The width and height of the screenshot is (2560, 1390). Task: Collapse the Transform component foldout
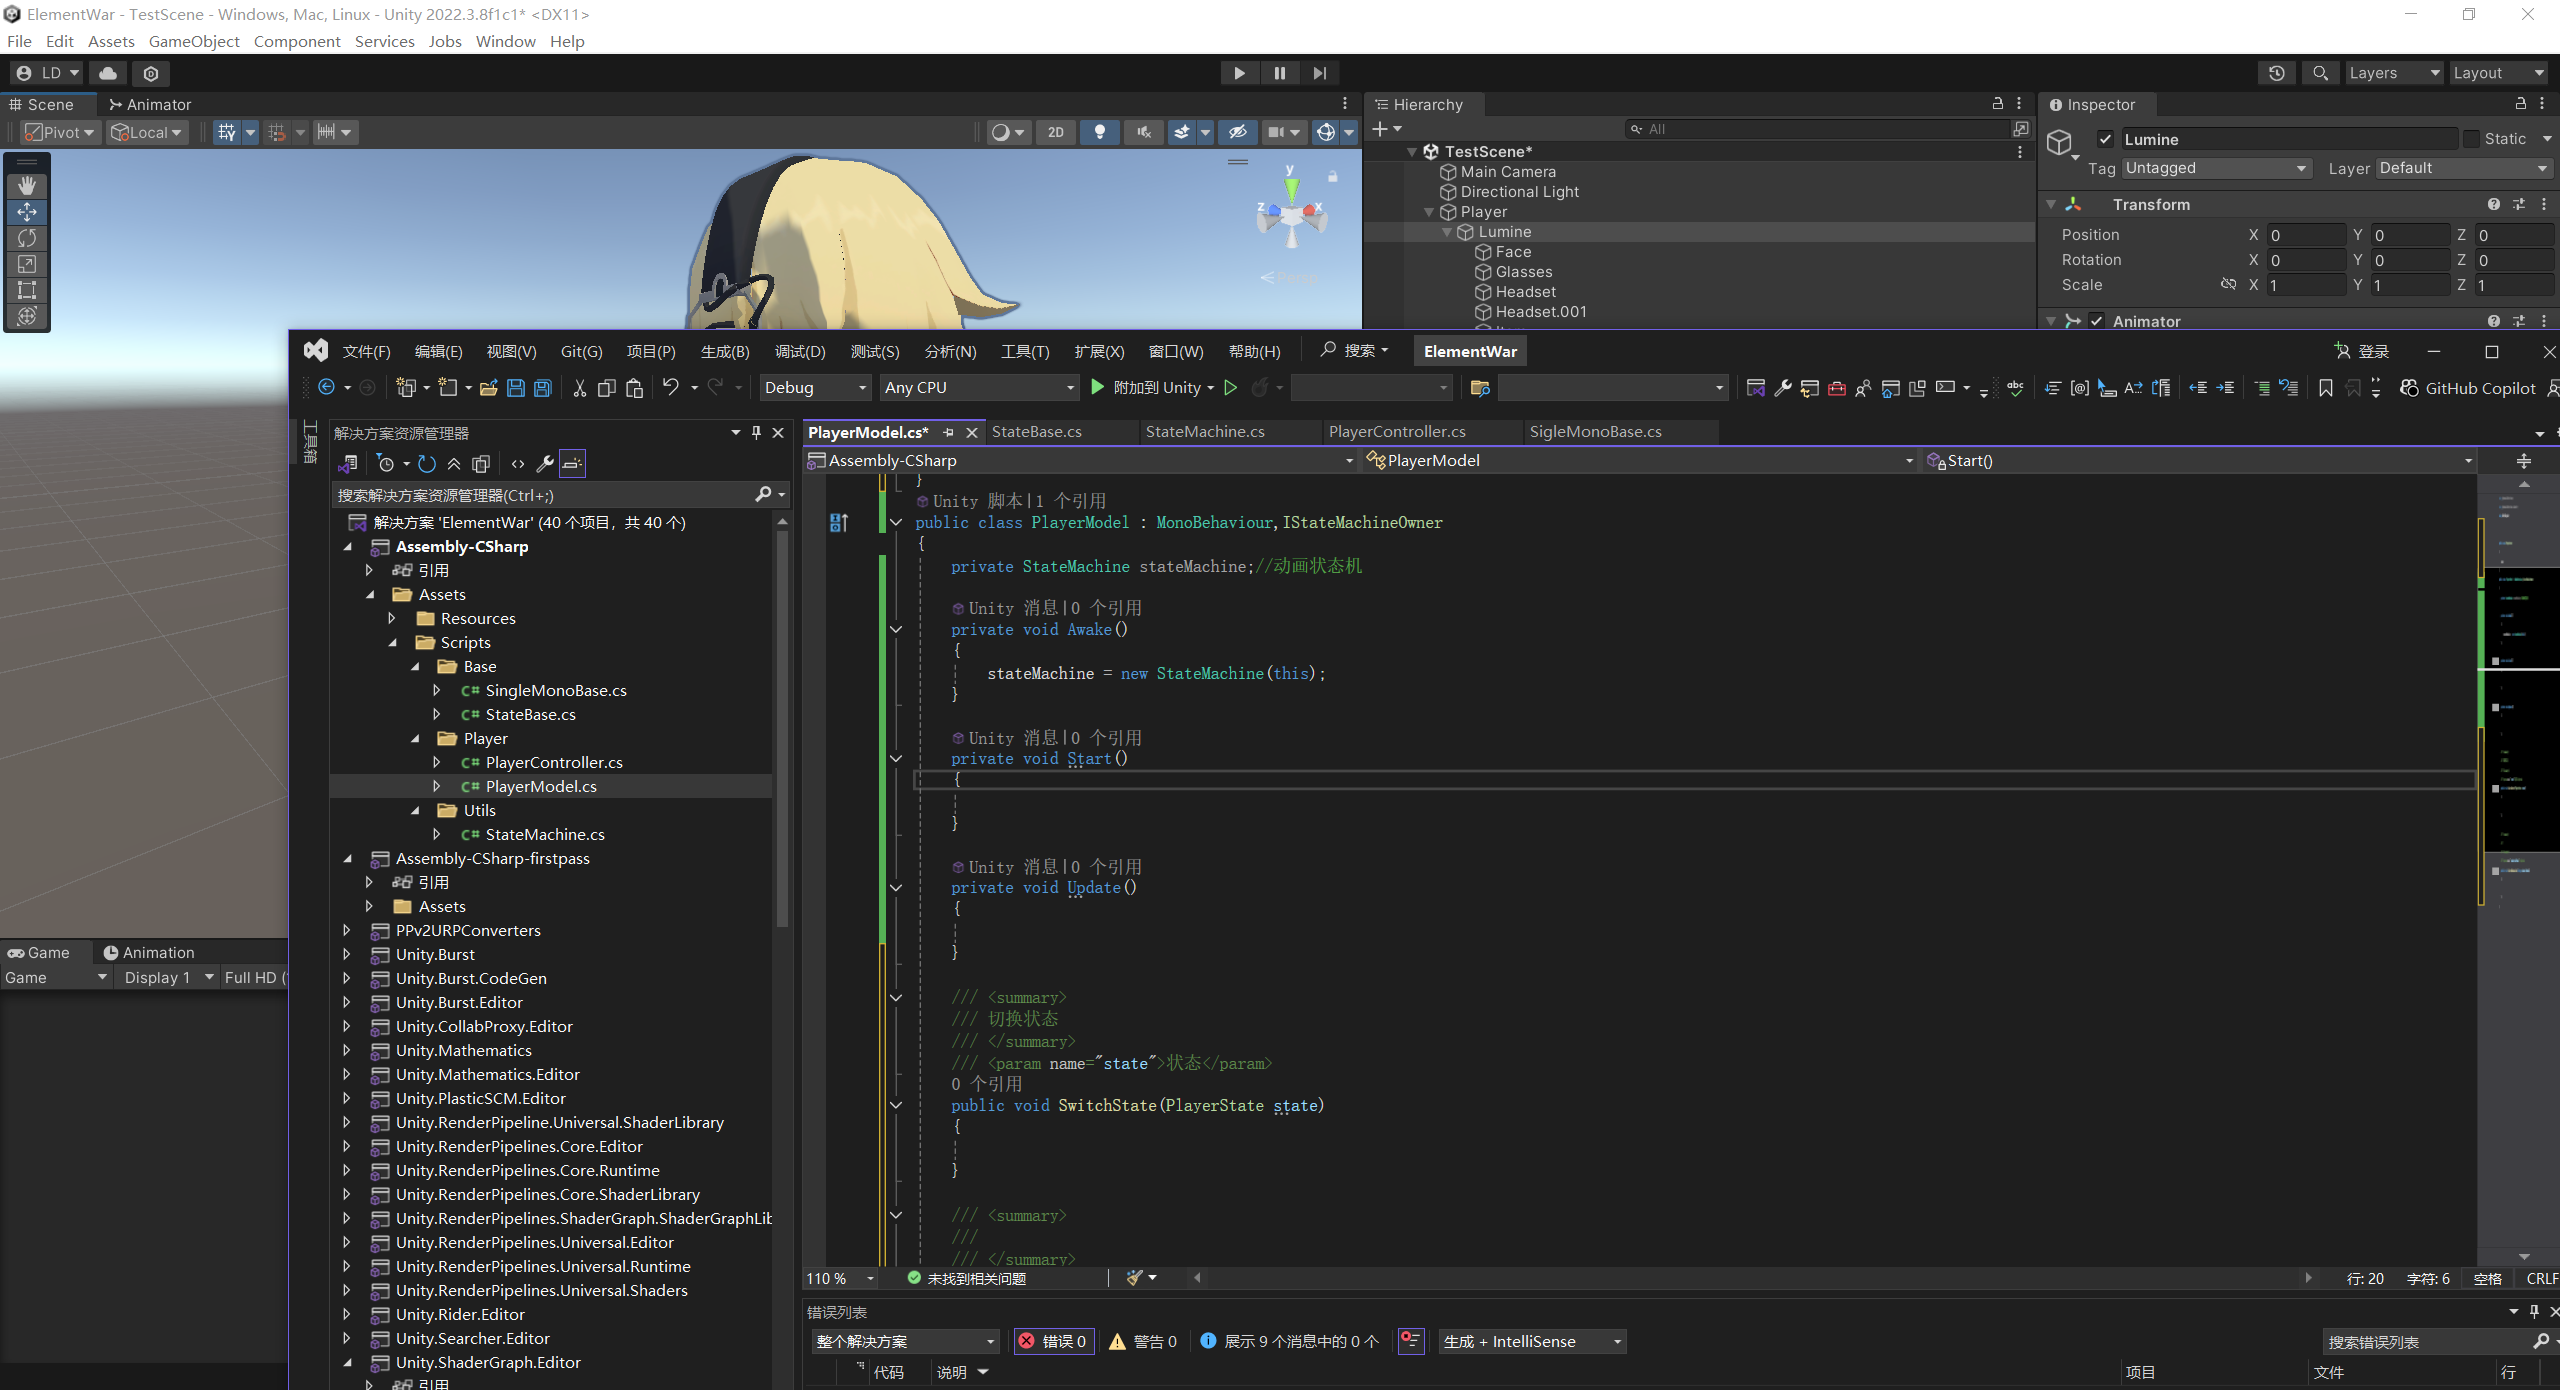(2051, 205)
